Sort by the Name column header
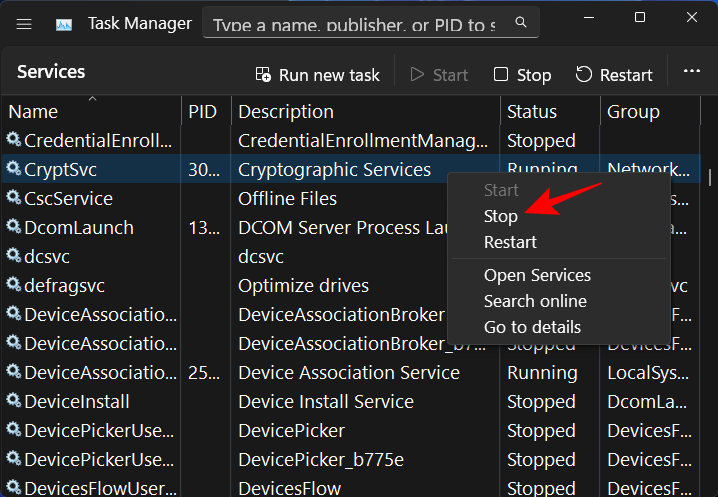Viewport: 718px width, 497px height. point(33,111)
